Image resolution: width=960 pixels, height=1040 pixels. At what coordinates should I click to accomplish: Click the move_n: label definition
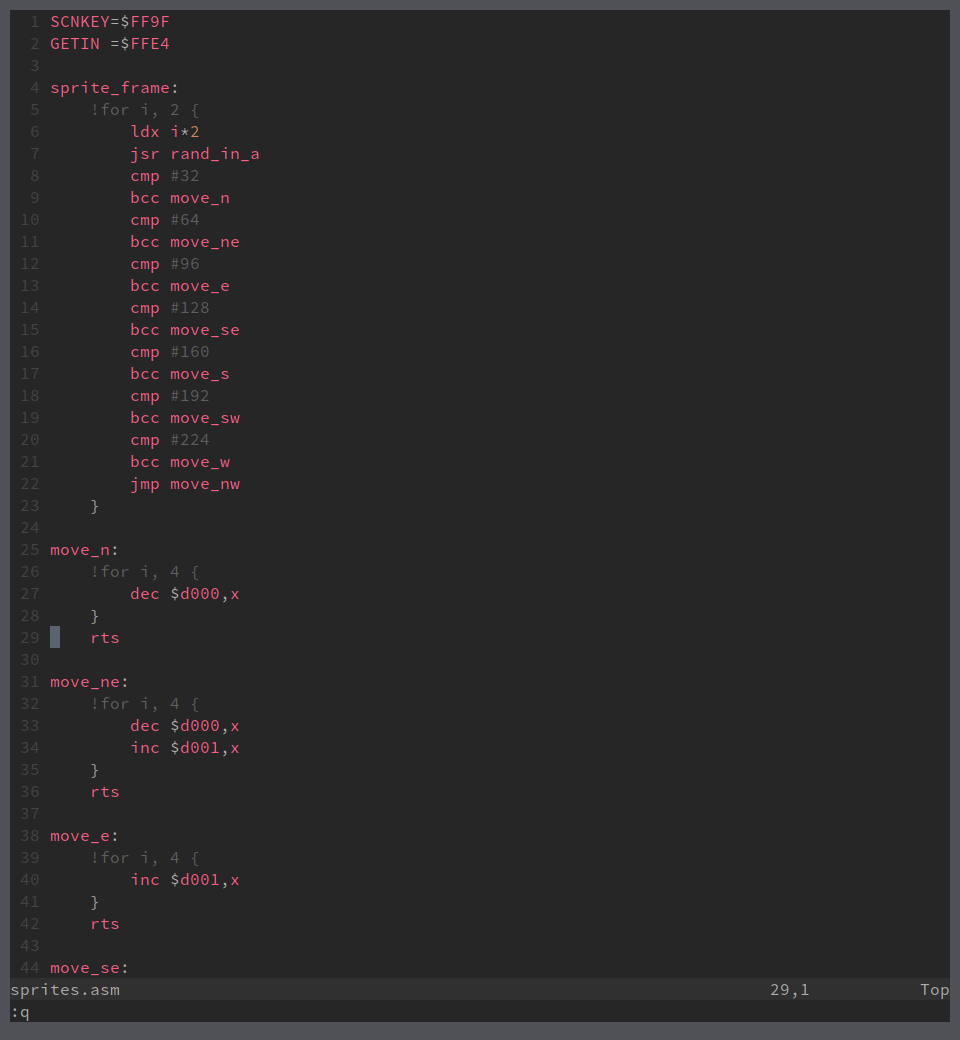coord(84,550)
